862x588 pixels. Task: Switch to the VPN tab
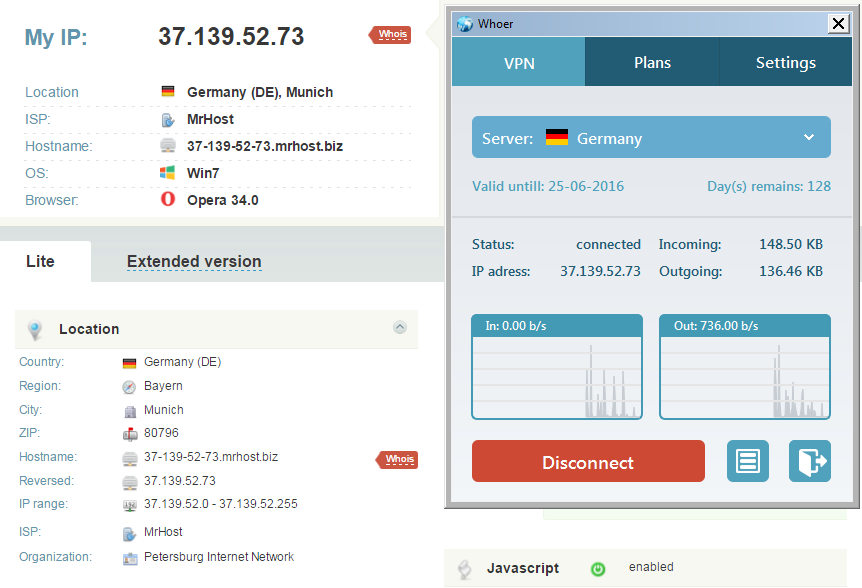pyautogui.click(x=518, y=62)
